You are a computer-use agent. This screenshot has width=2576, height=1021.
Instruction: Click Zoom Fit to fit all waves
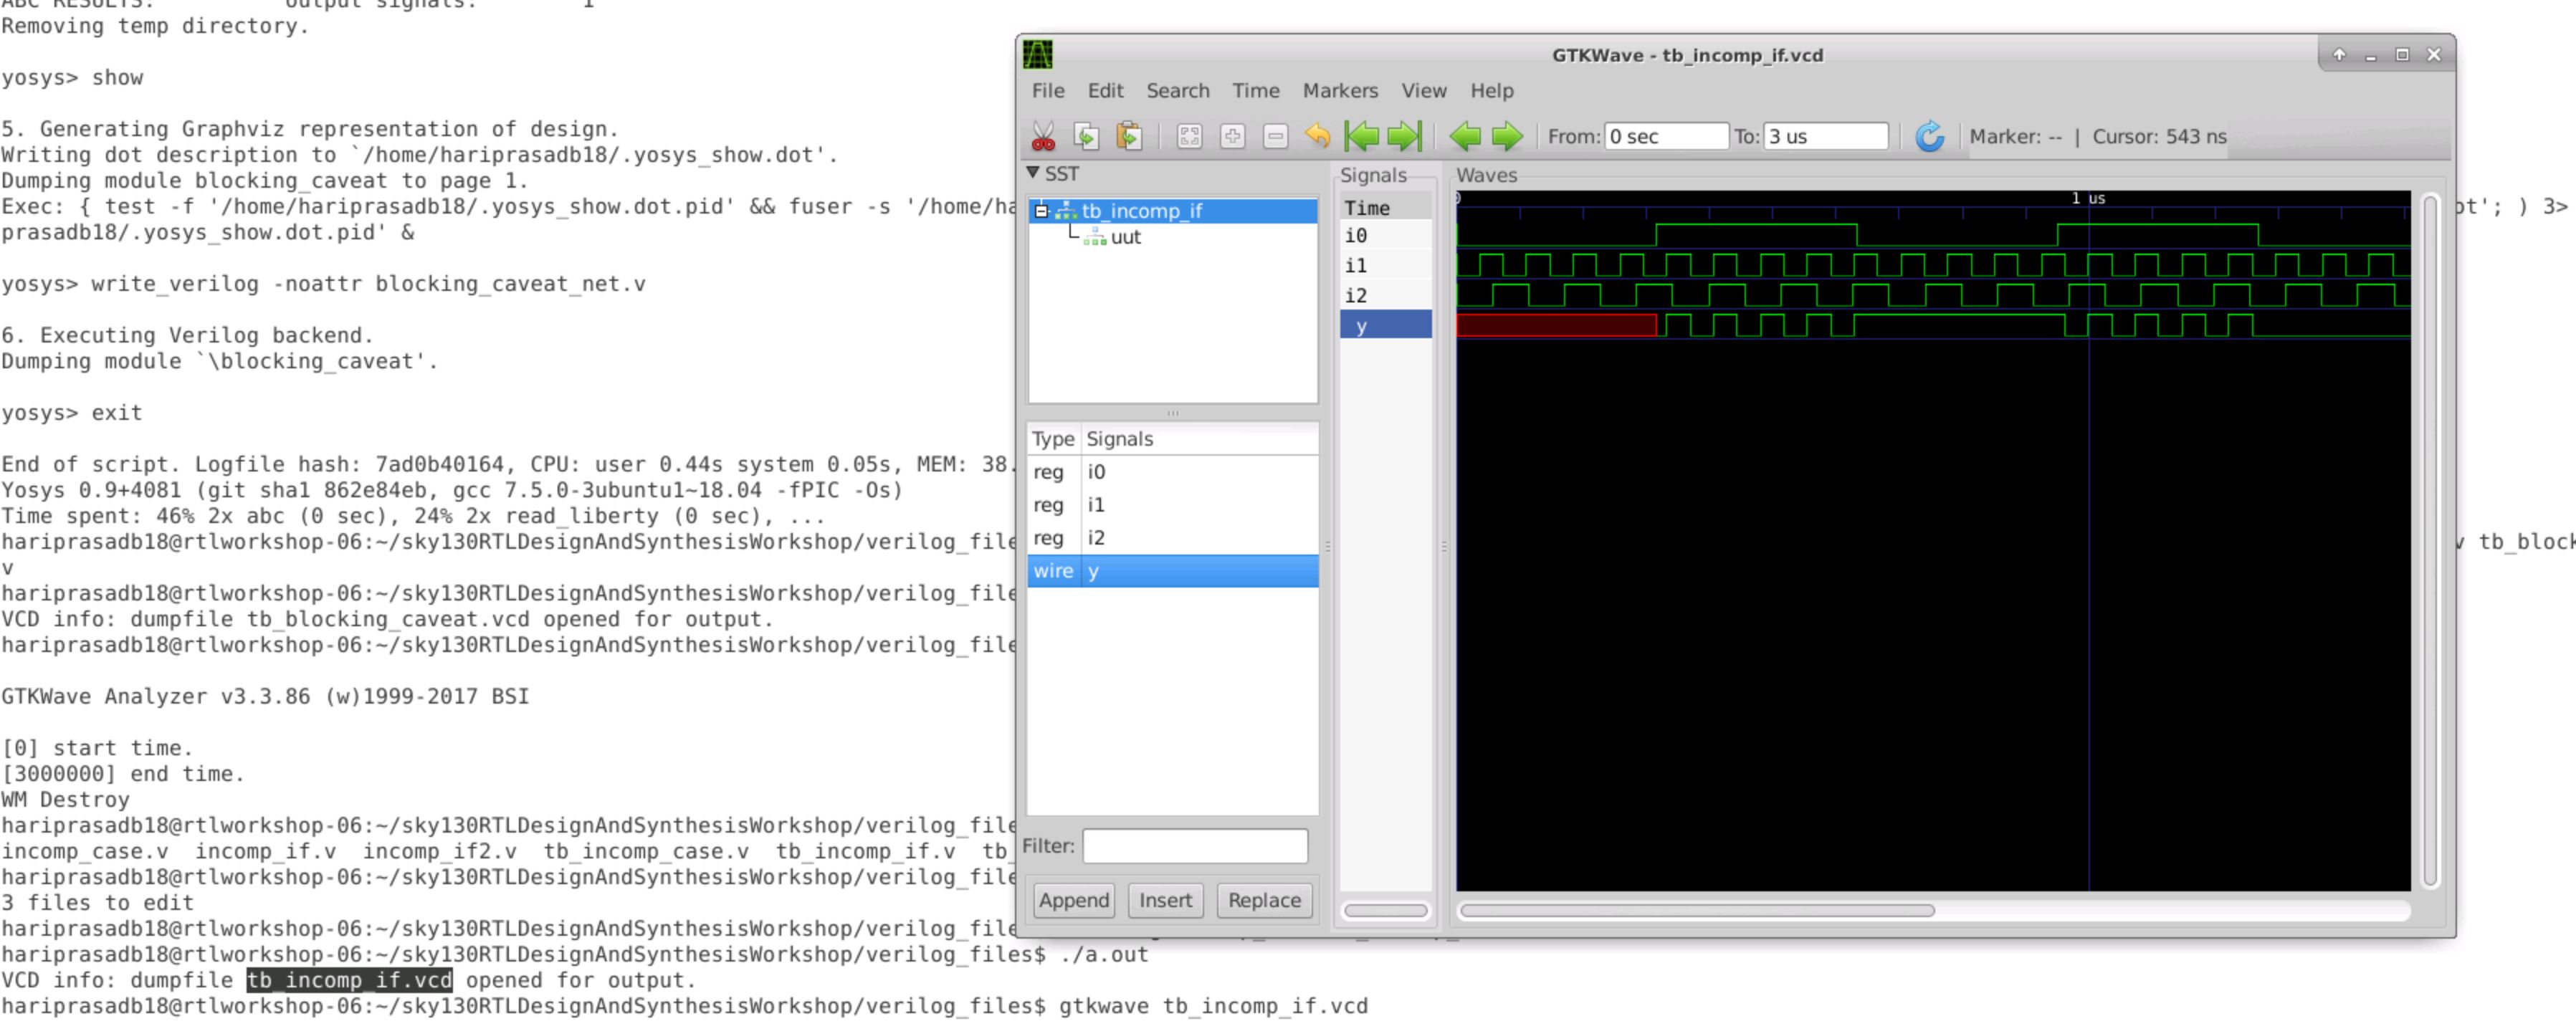click(1189, 136)
